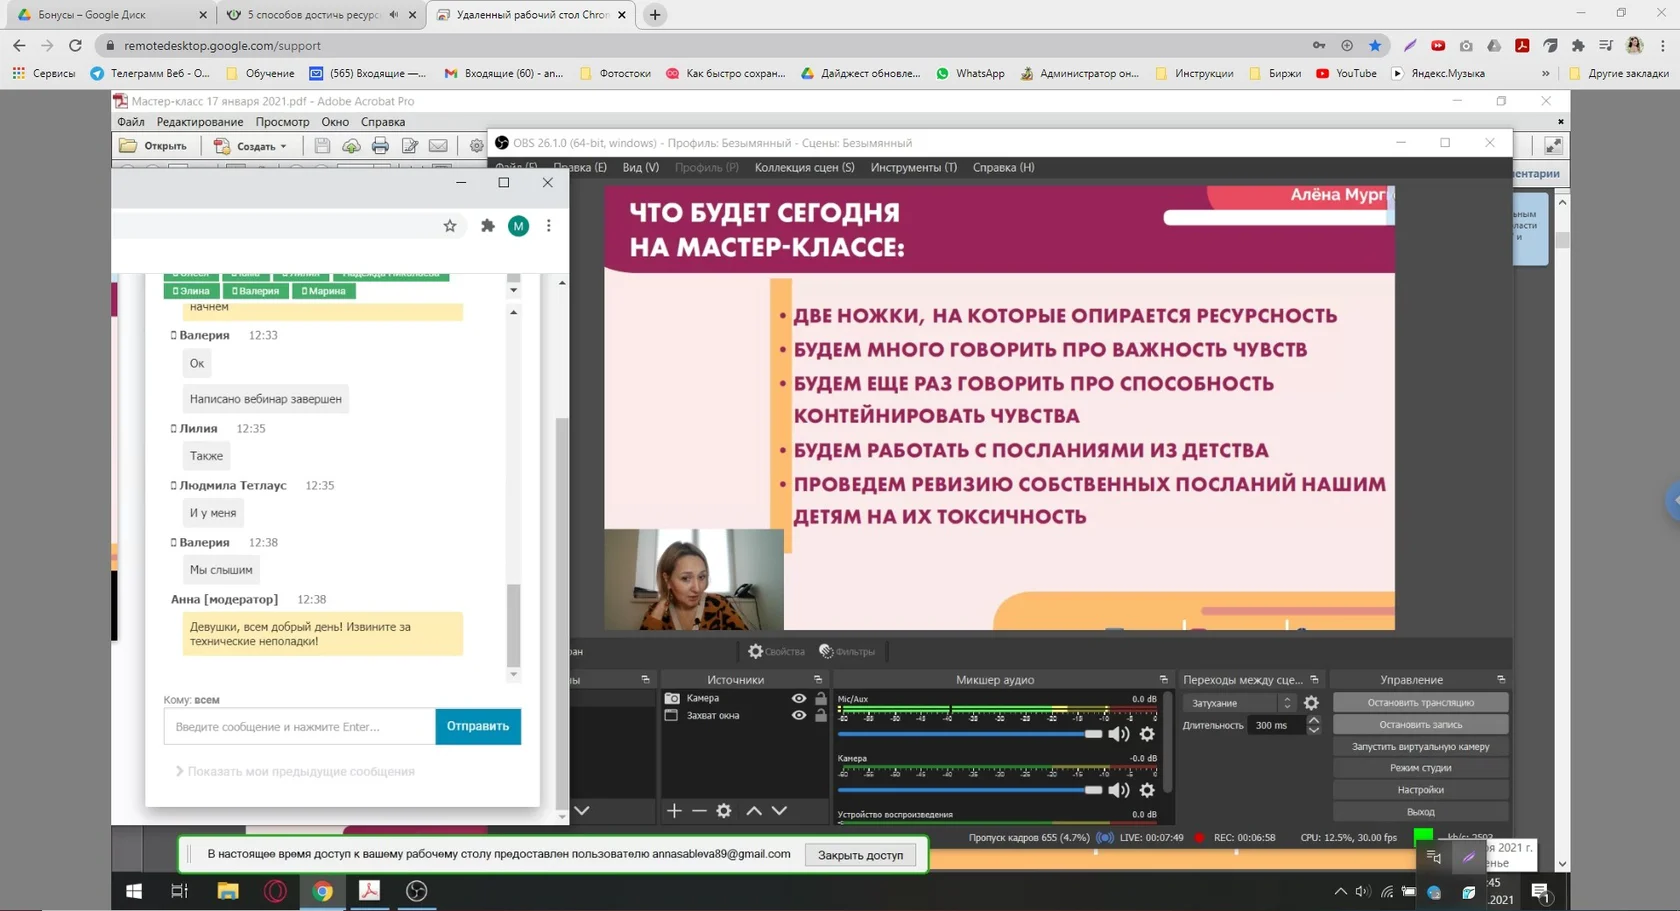Open Редактирование menu in Acrobat
The height and width of the screenshot is (911, 1680).
pyautogui.click(x=200, y=122)
